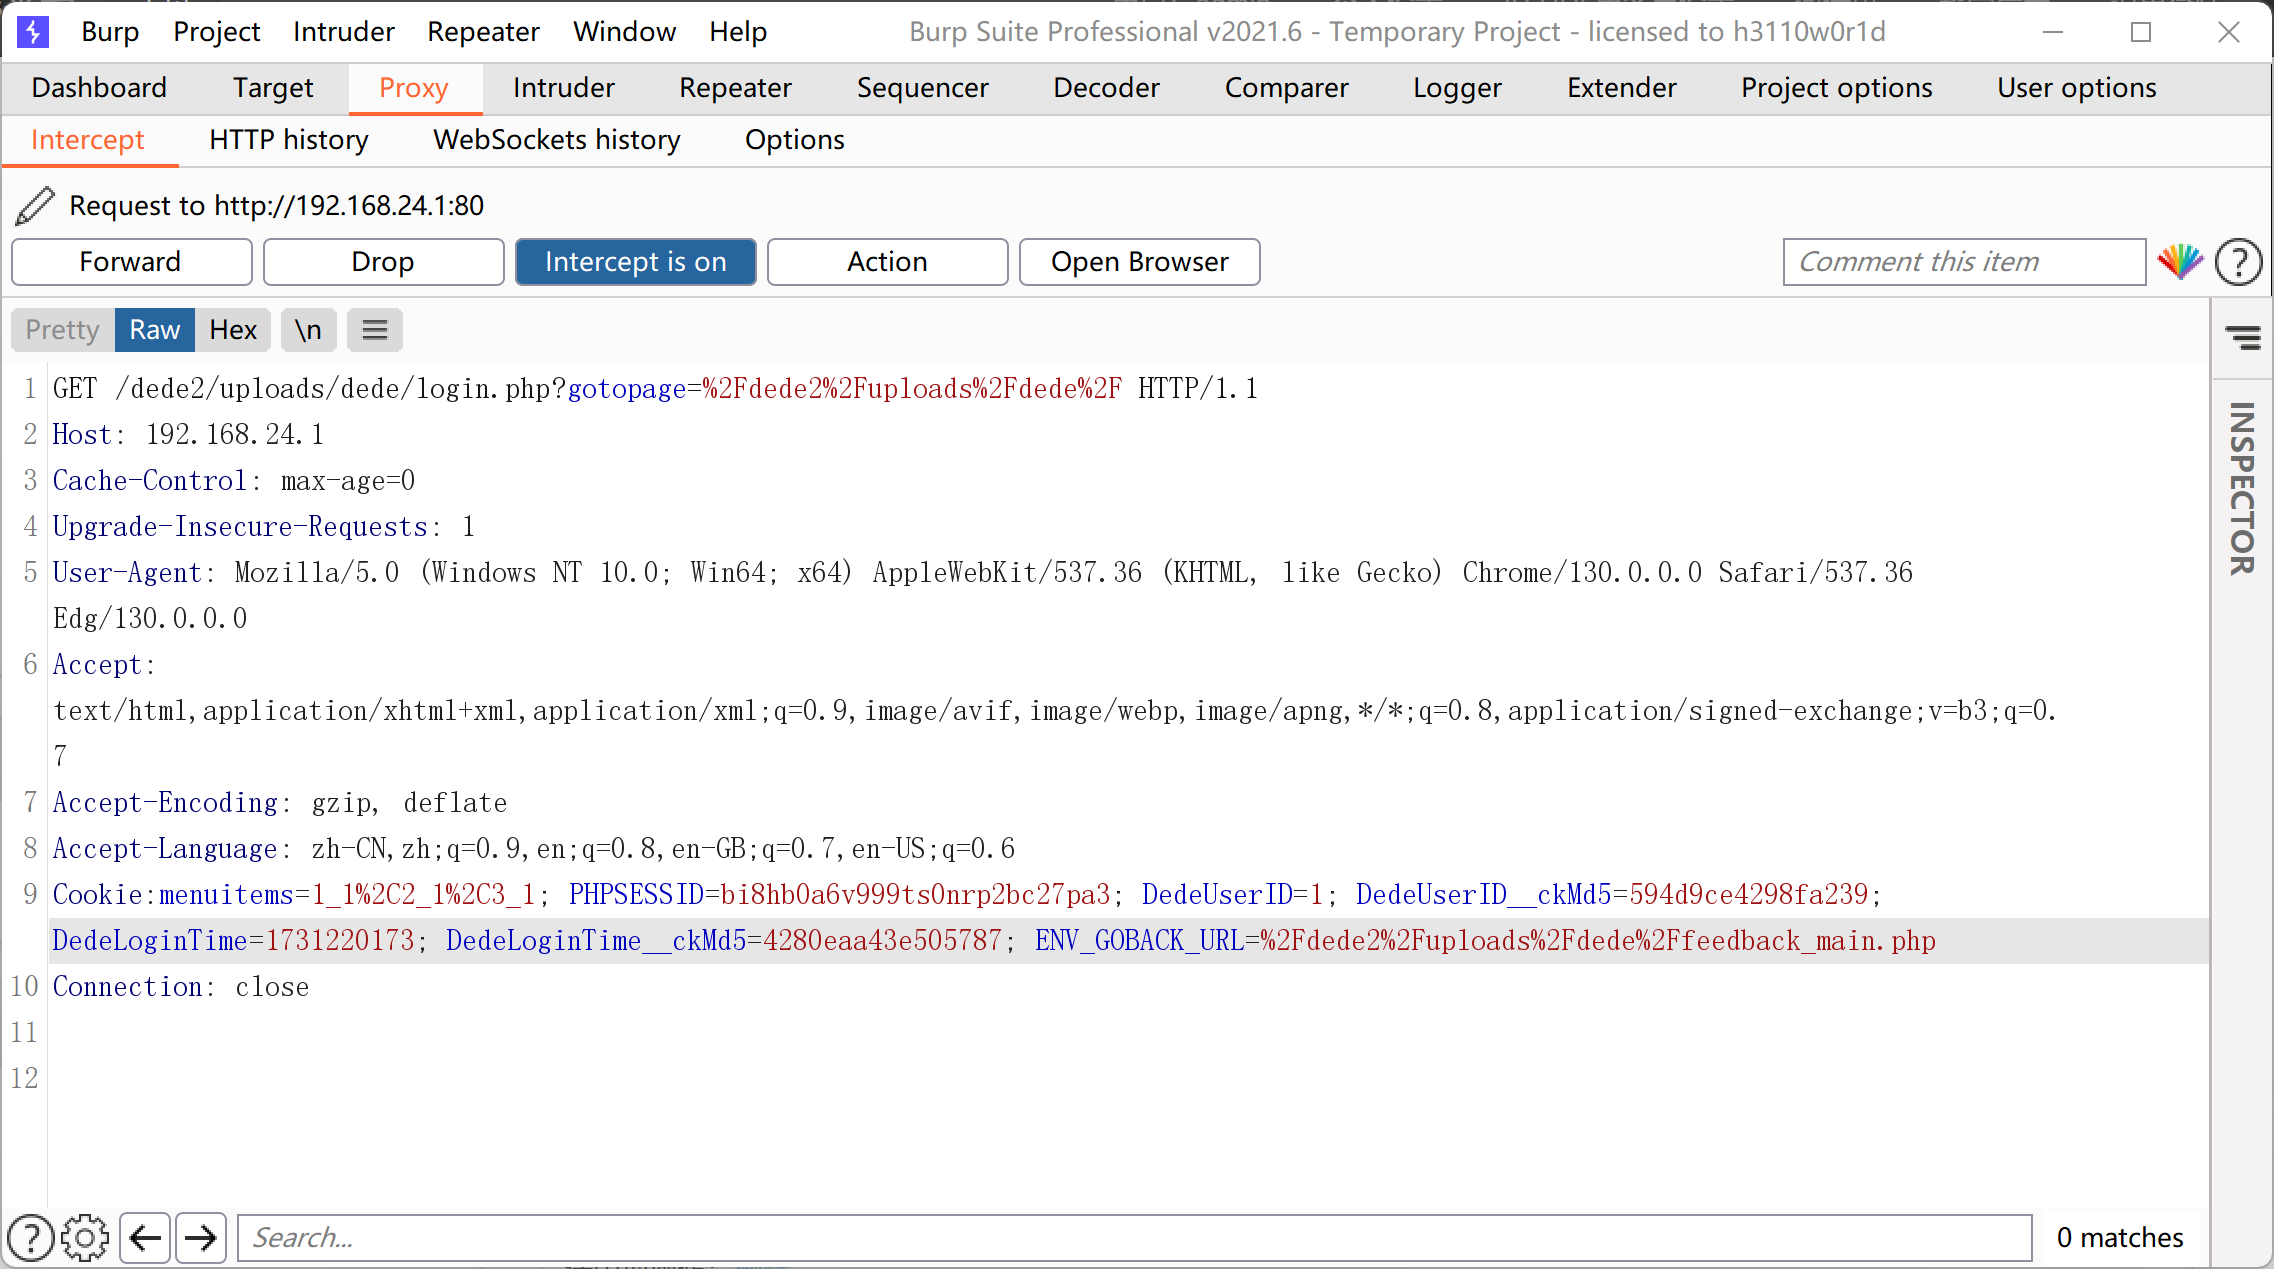Select the Intercept sub-tab
Screen dimensions: 2274x1269
click(88, 140)
